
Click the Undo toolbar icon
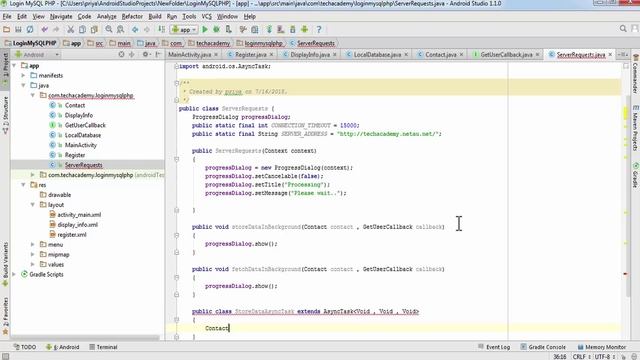click(44, 29)
